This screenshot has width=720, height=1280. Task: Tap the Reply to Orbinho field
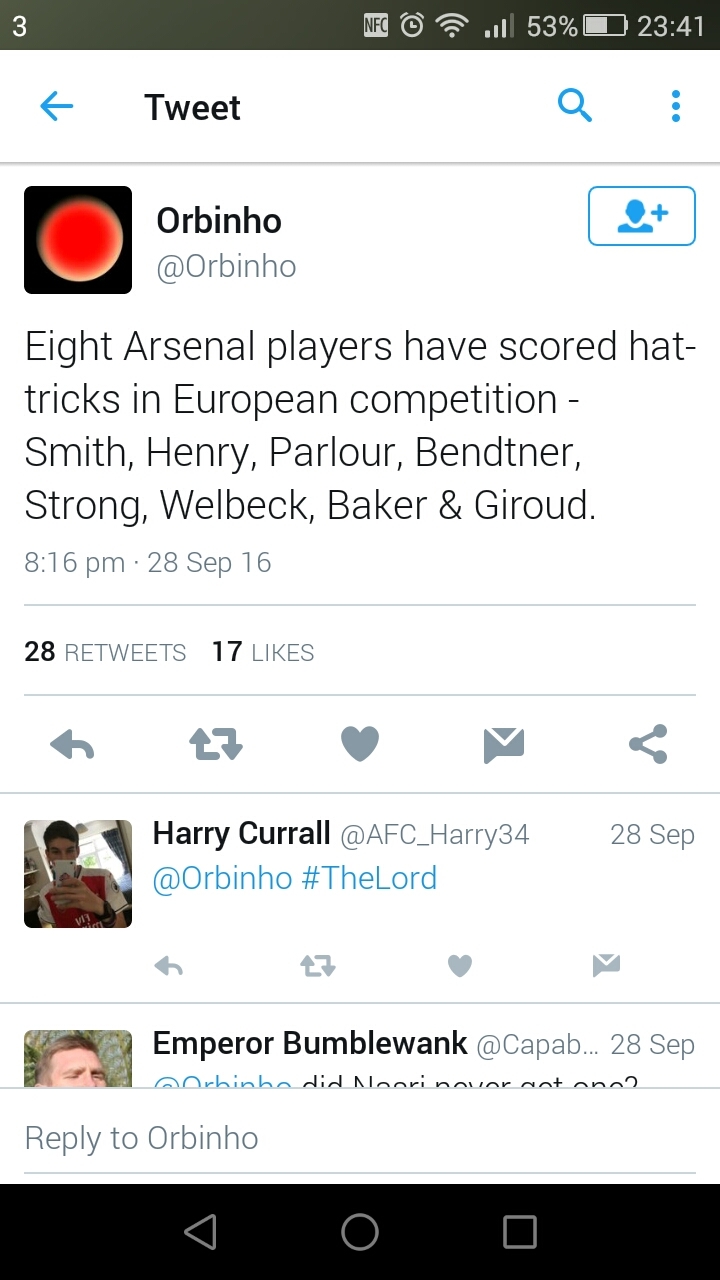360,1138
